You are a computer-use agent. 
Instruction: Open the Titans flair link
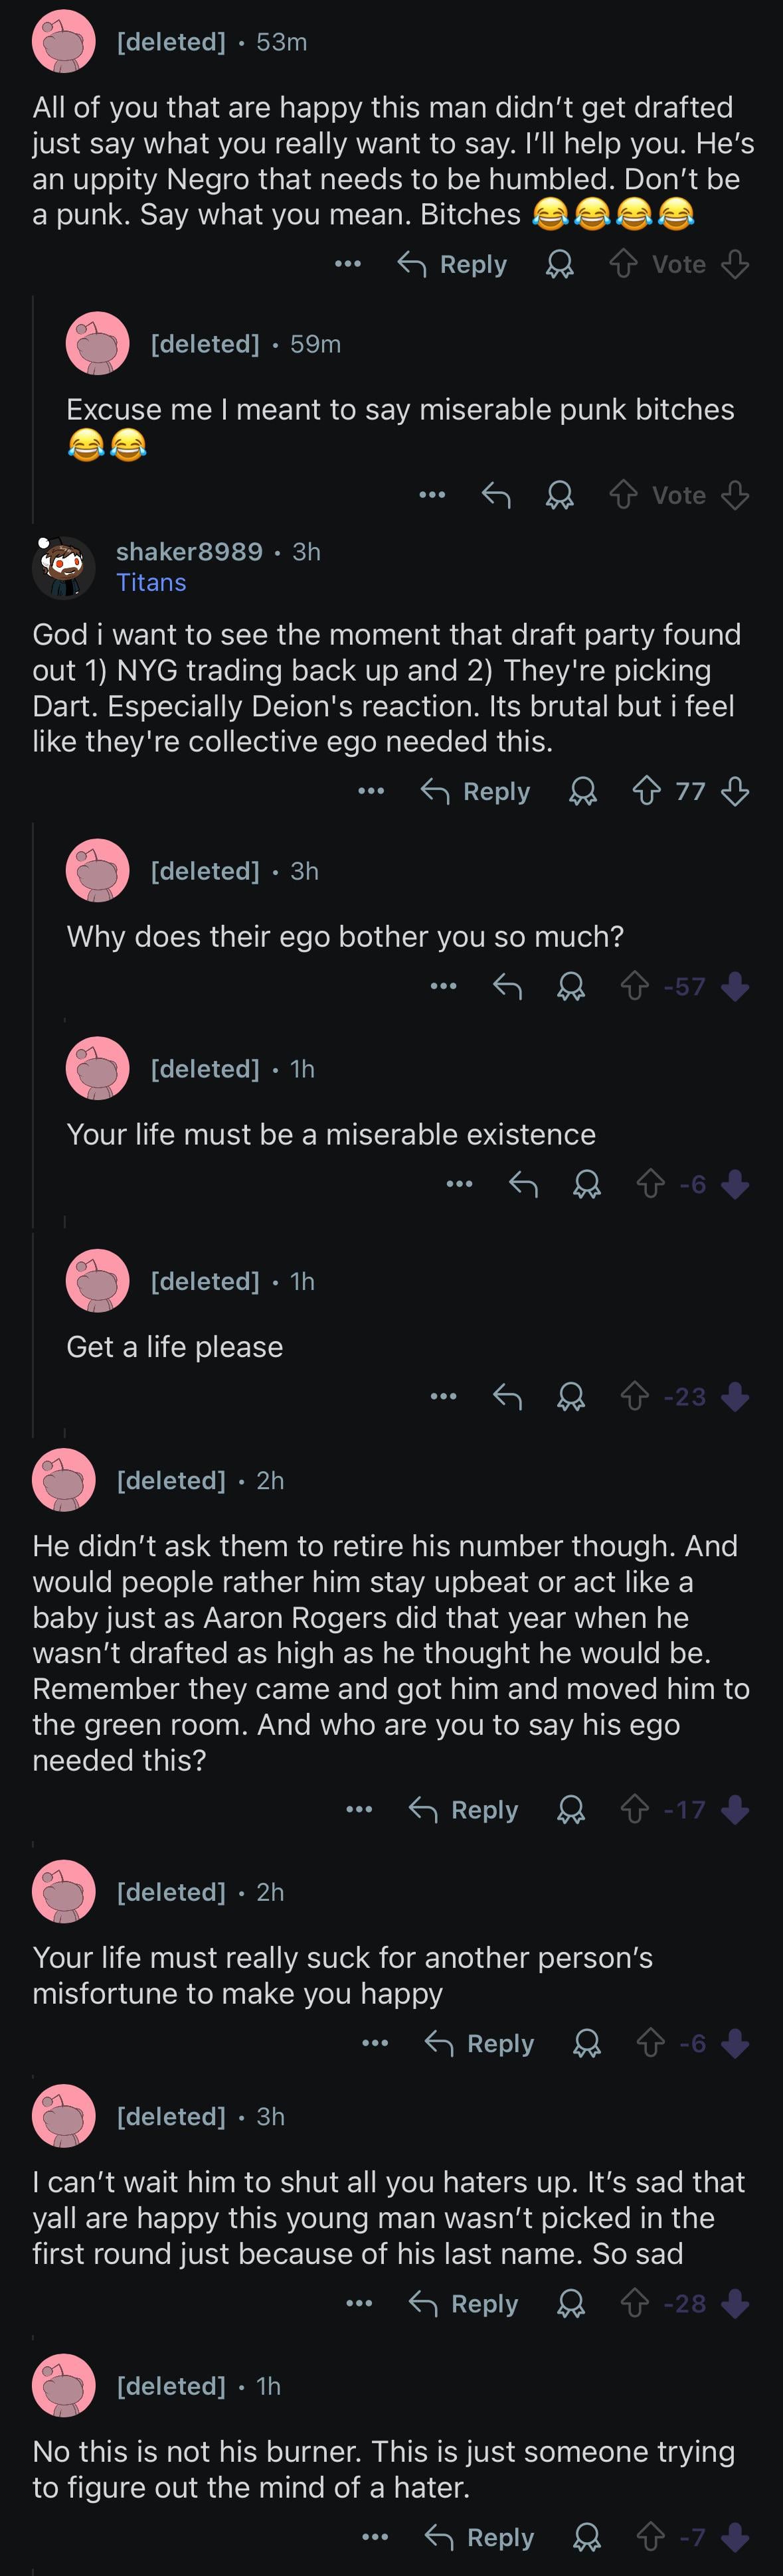tap(151, 582)
